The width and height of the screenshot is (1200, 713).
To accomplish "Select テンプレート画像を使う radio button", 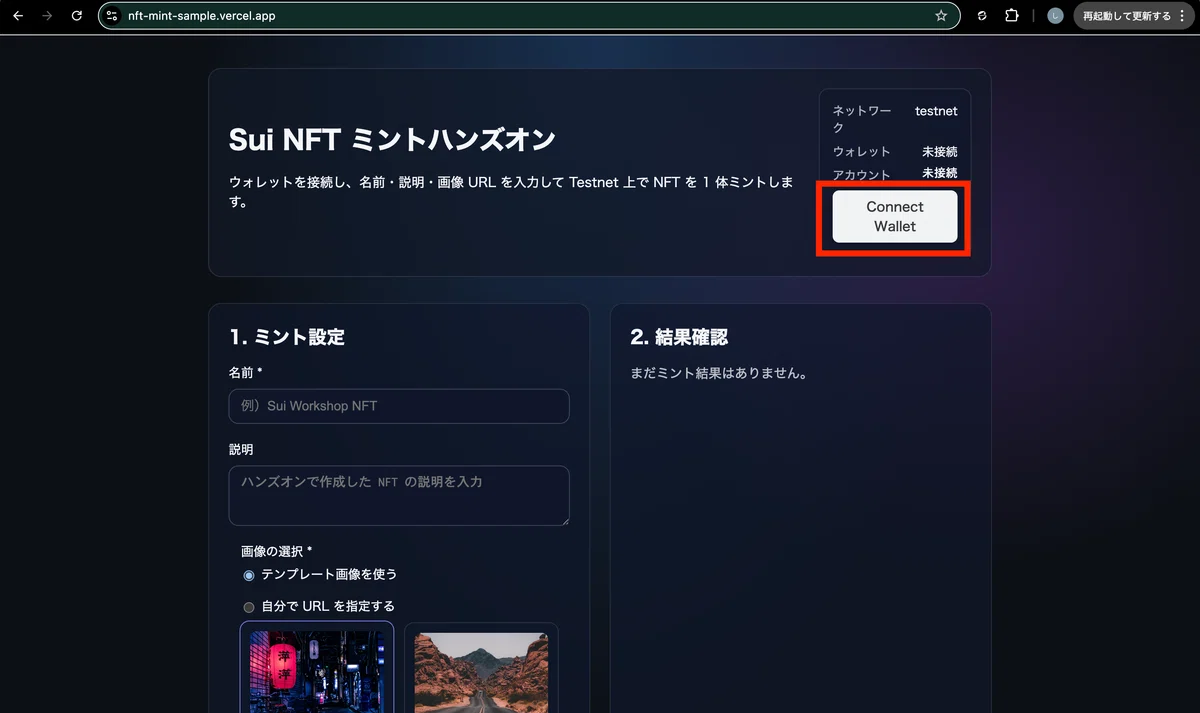I will [x=249, y=575].
